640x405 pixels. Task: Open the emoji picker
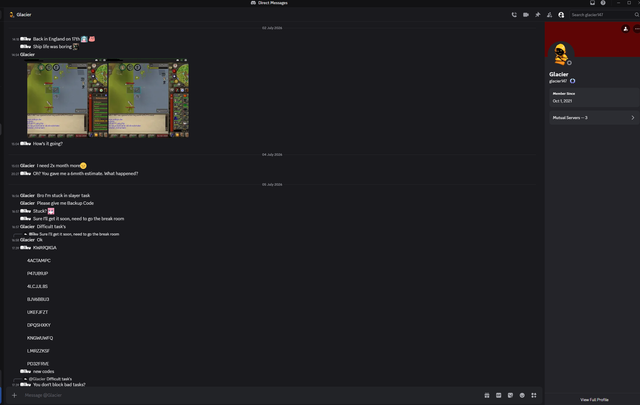pos(522,395)
